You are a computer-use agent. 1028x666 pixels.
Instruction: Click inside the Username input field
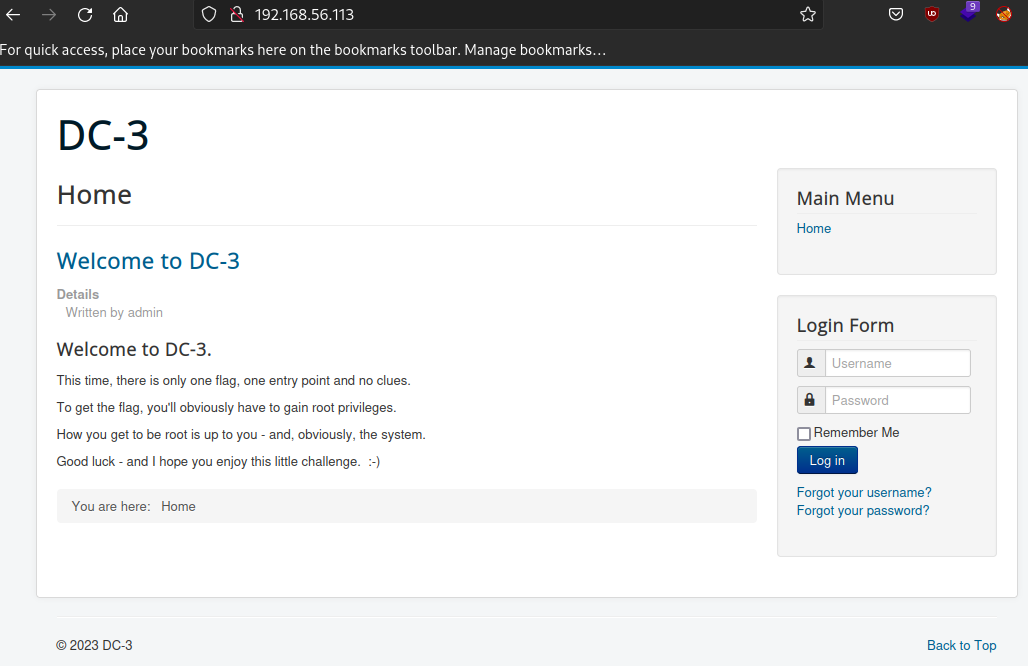tap(896, 362)
